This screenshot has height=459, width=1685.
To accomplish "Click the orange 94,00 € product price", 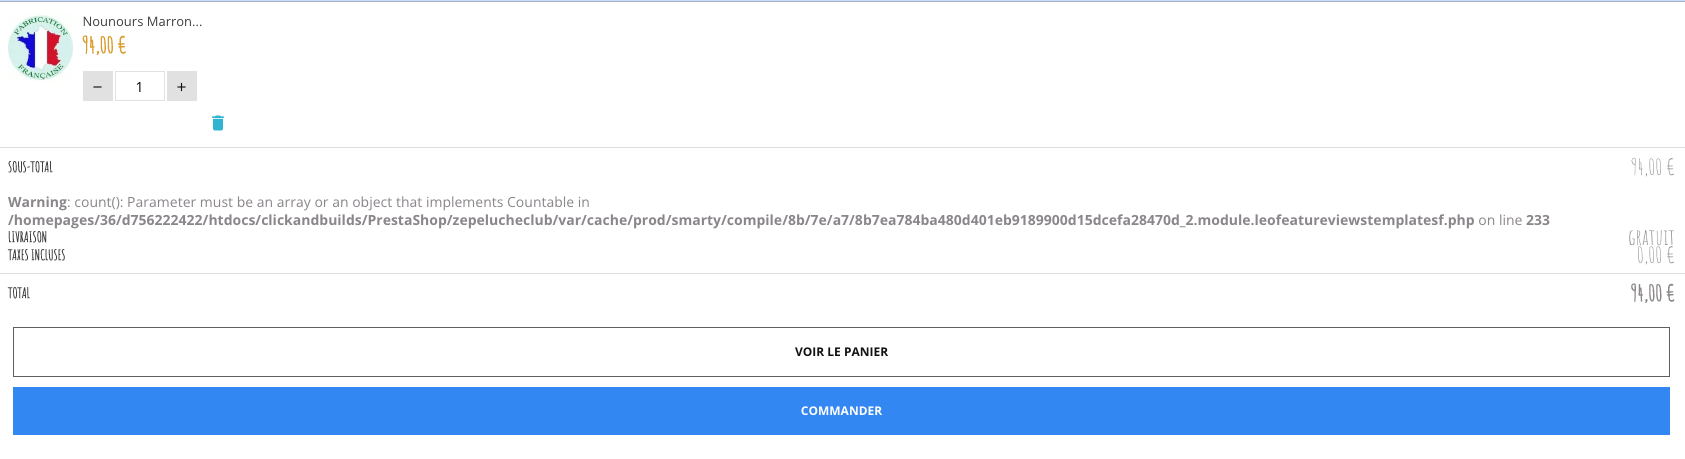I will pyautogui.click(x=104, y=45).
